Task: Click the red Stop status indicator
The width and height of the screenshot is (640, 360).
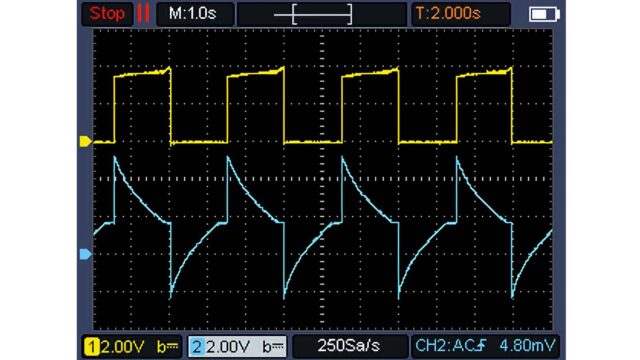Action: click(x=107, y=13)
